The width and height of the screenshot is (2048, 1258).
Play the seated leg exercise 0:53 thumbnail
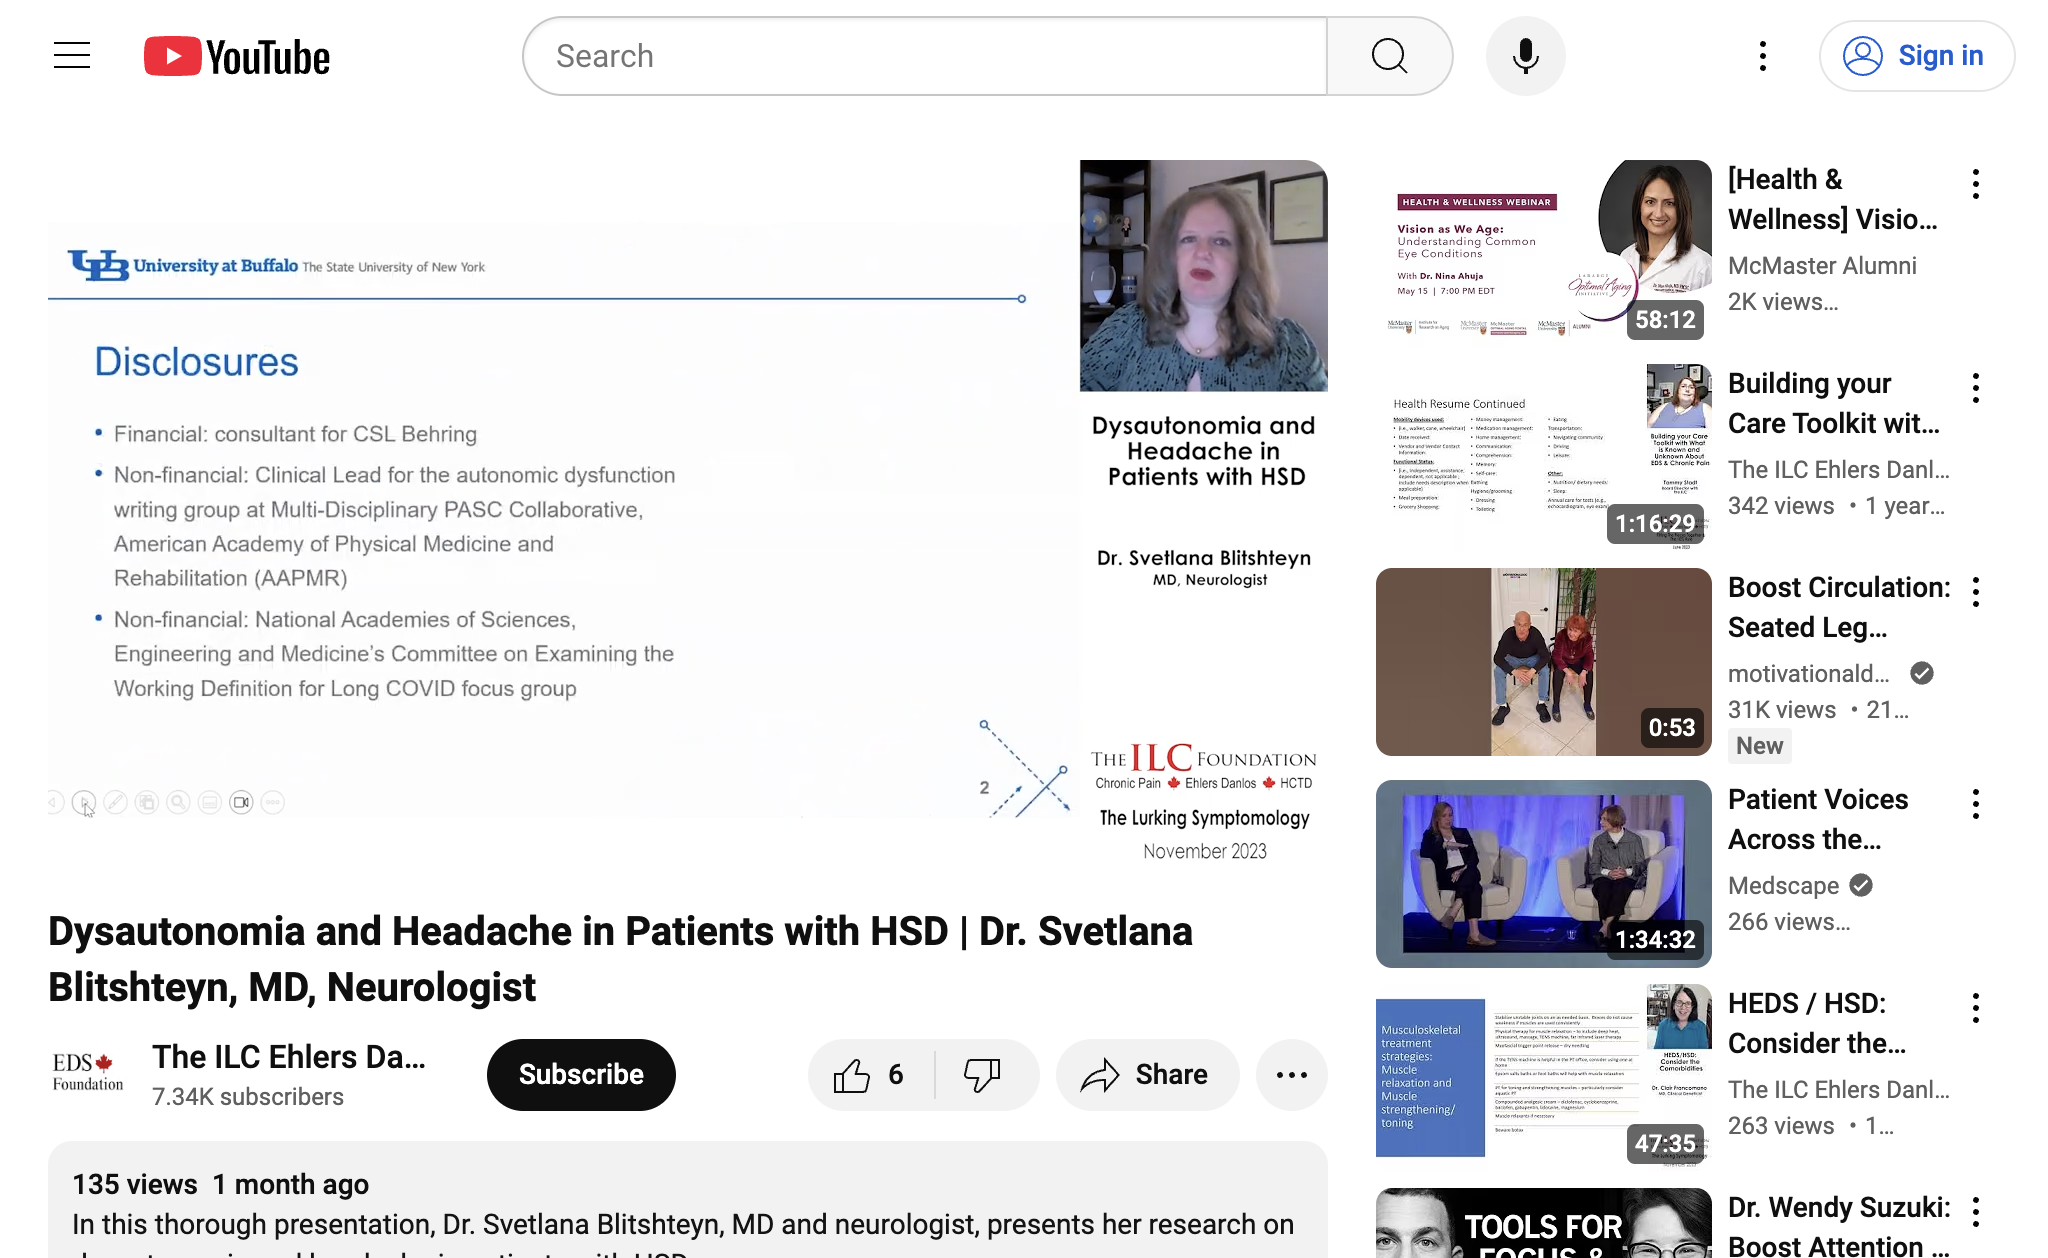[1543, 662]
